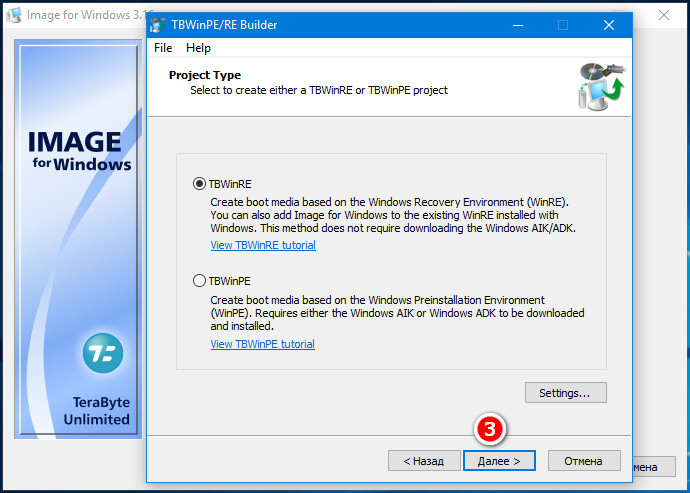The width and height of the screenshot is (690, 493).
Task: Click the Image for Windows title bar icon
Action: tap(14, 15)
